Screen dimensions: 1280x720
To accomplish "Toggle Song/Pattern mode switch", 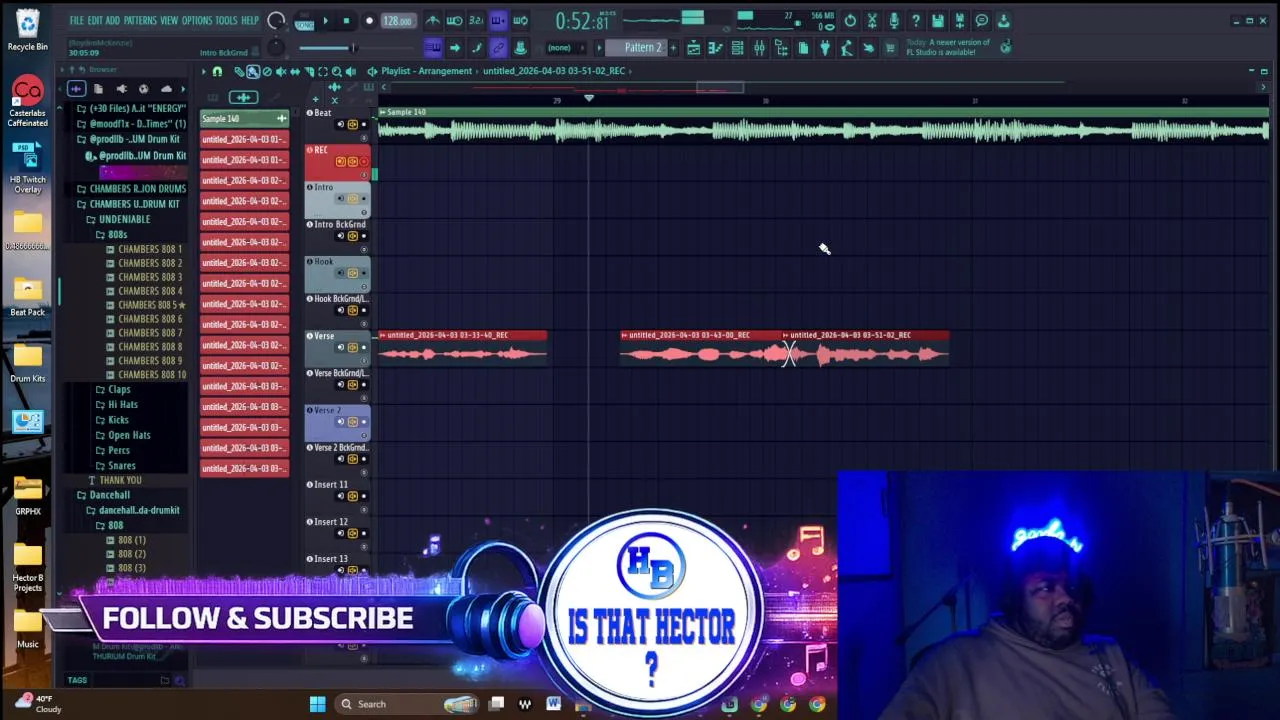I will point(304,22).
